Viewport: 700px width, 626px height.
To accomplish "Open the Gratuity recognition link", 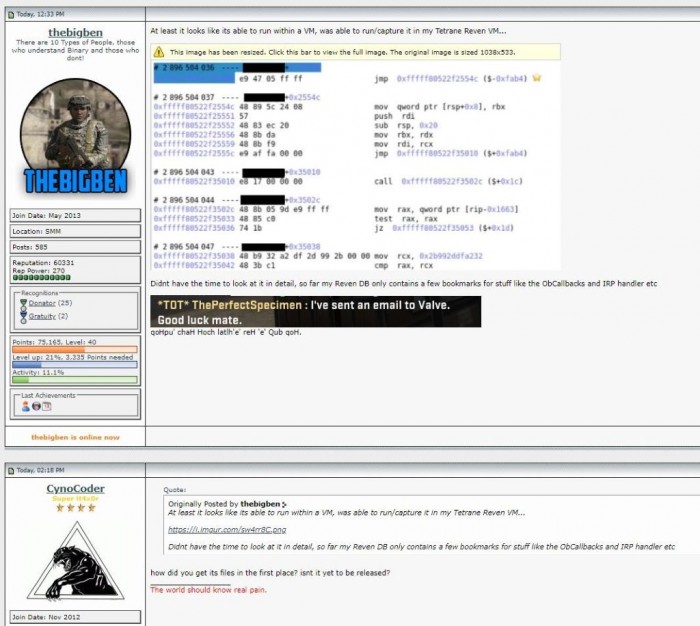I will [x=42, y=316].
